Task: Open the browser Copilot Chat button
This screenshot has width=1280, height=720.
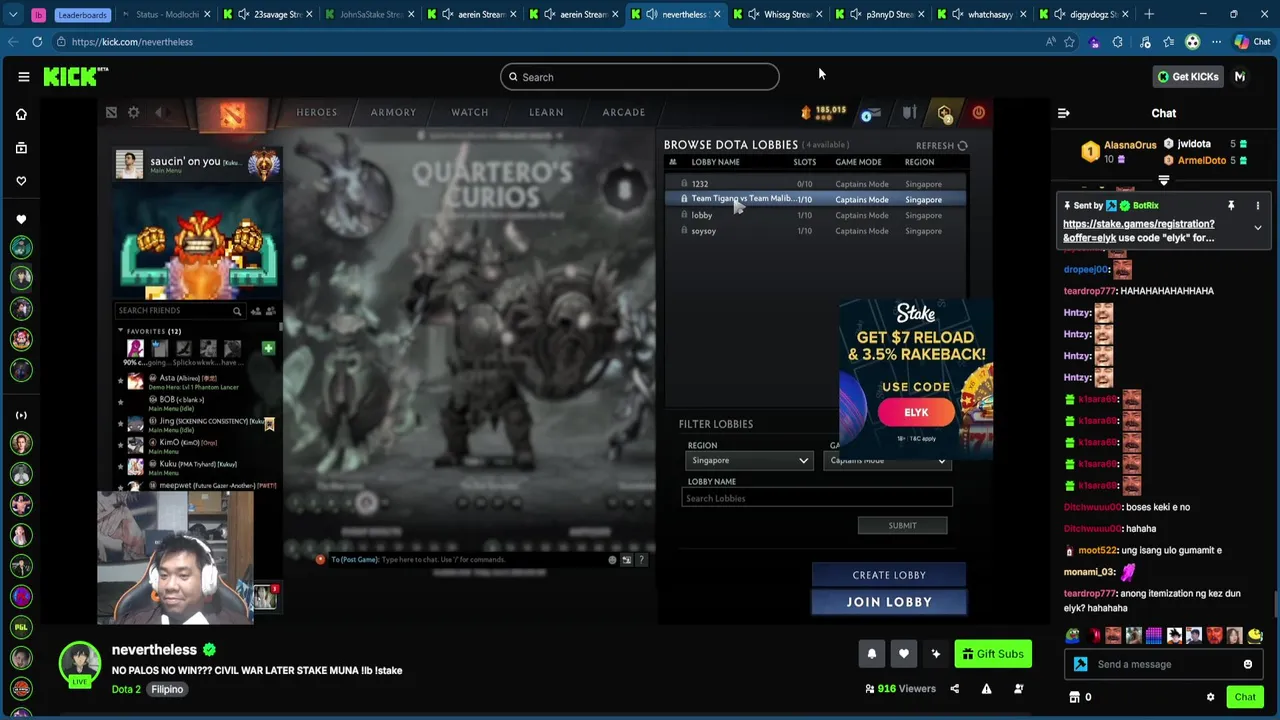Action: click(1252, 42)
